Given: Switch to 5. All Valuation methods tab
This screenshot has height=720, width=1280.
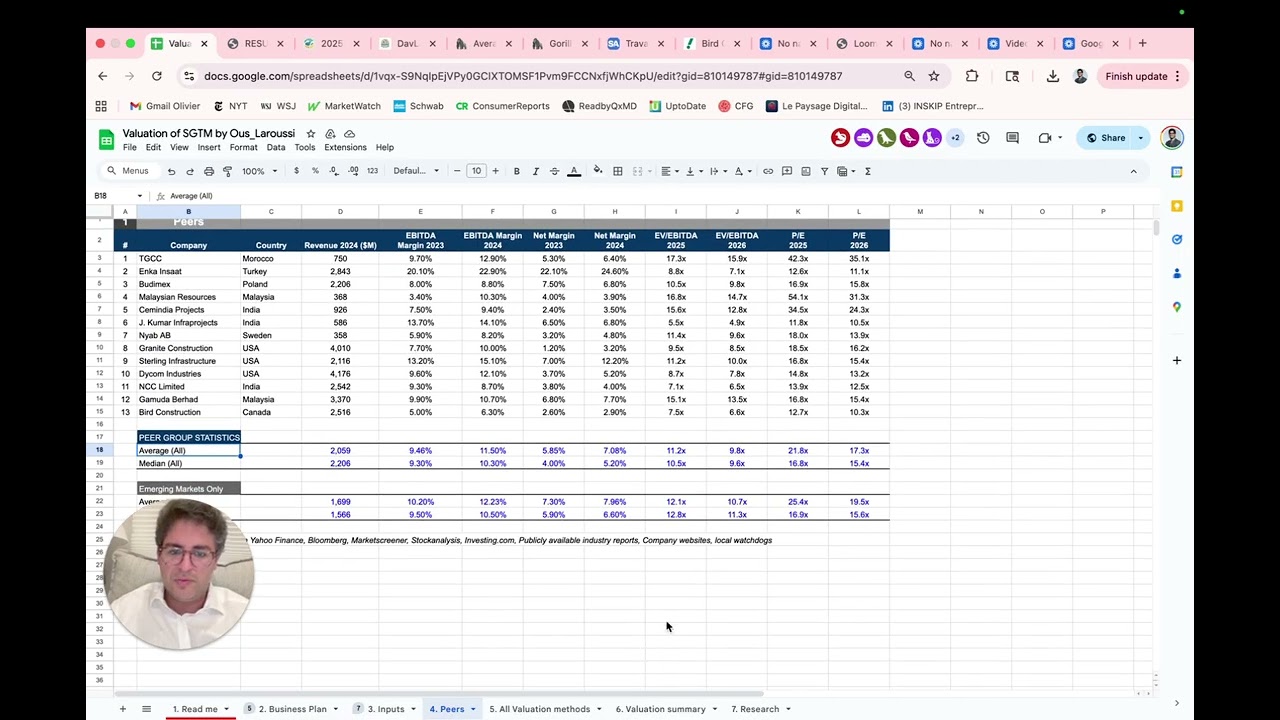Looking at the screenshot, I should coord(539,709).
